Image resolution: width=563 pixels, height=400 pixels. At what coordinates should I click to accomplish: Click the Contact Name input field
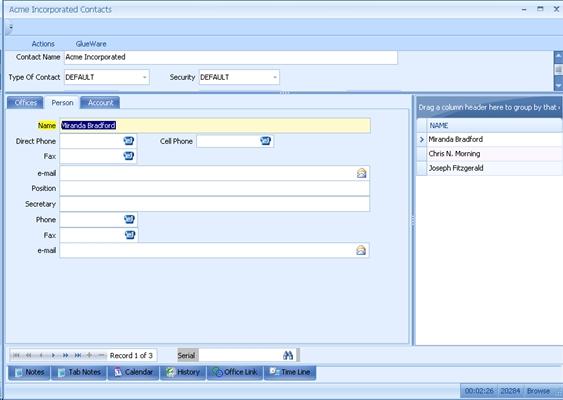[231, 57]
